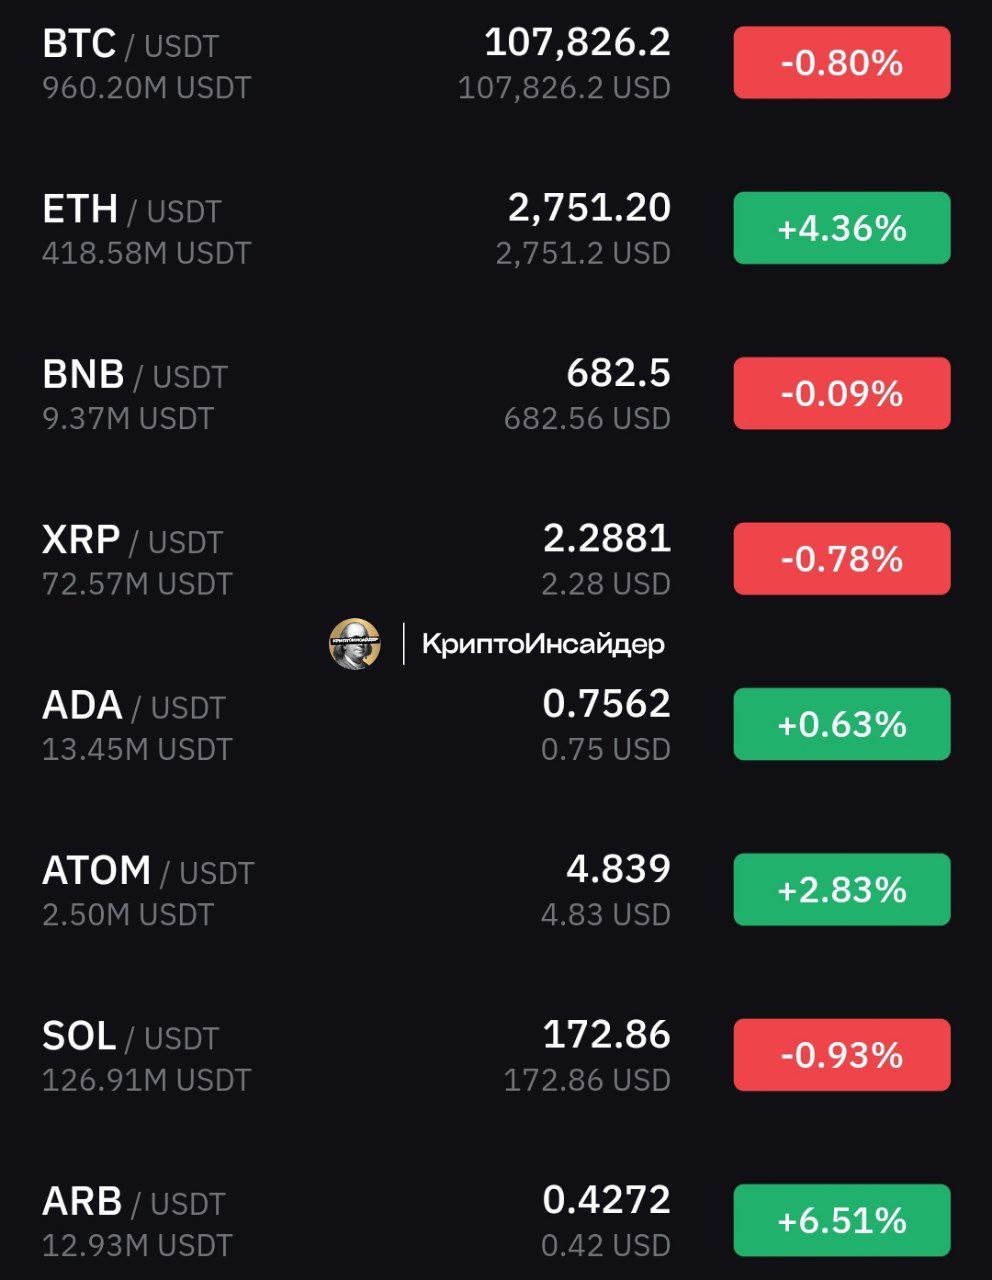Toggle the -0.09% BNB change badge

842,393
